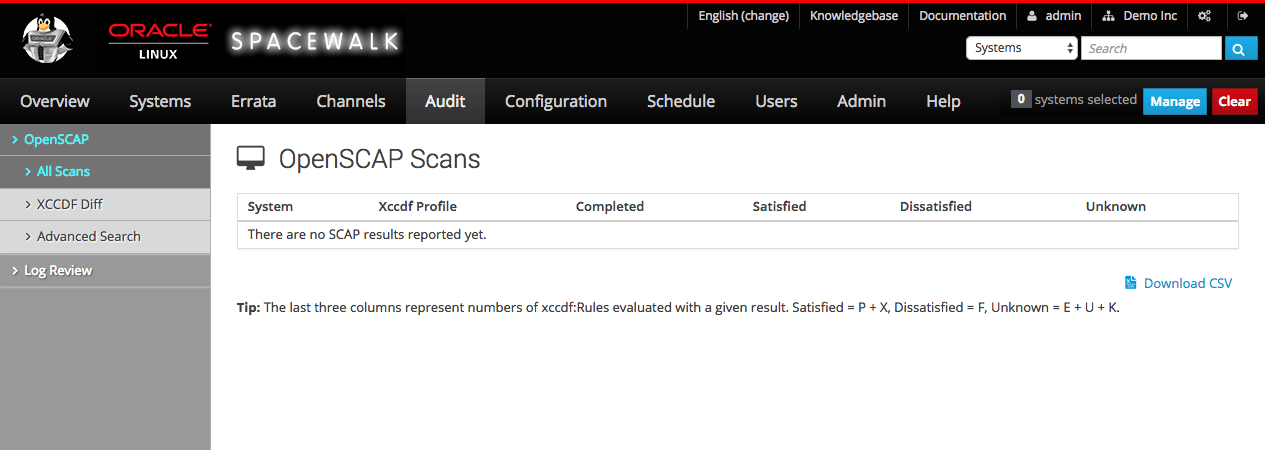Open preferences via the gears icon
Screen dimensions: 1265x450
[x=1205, y=16]
